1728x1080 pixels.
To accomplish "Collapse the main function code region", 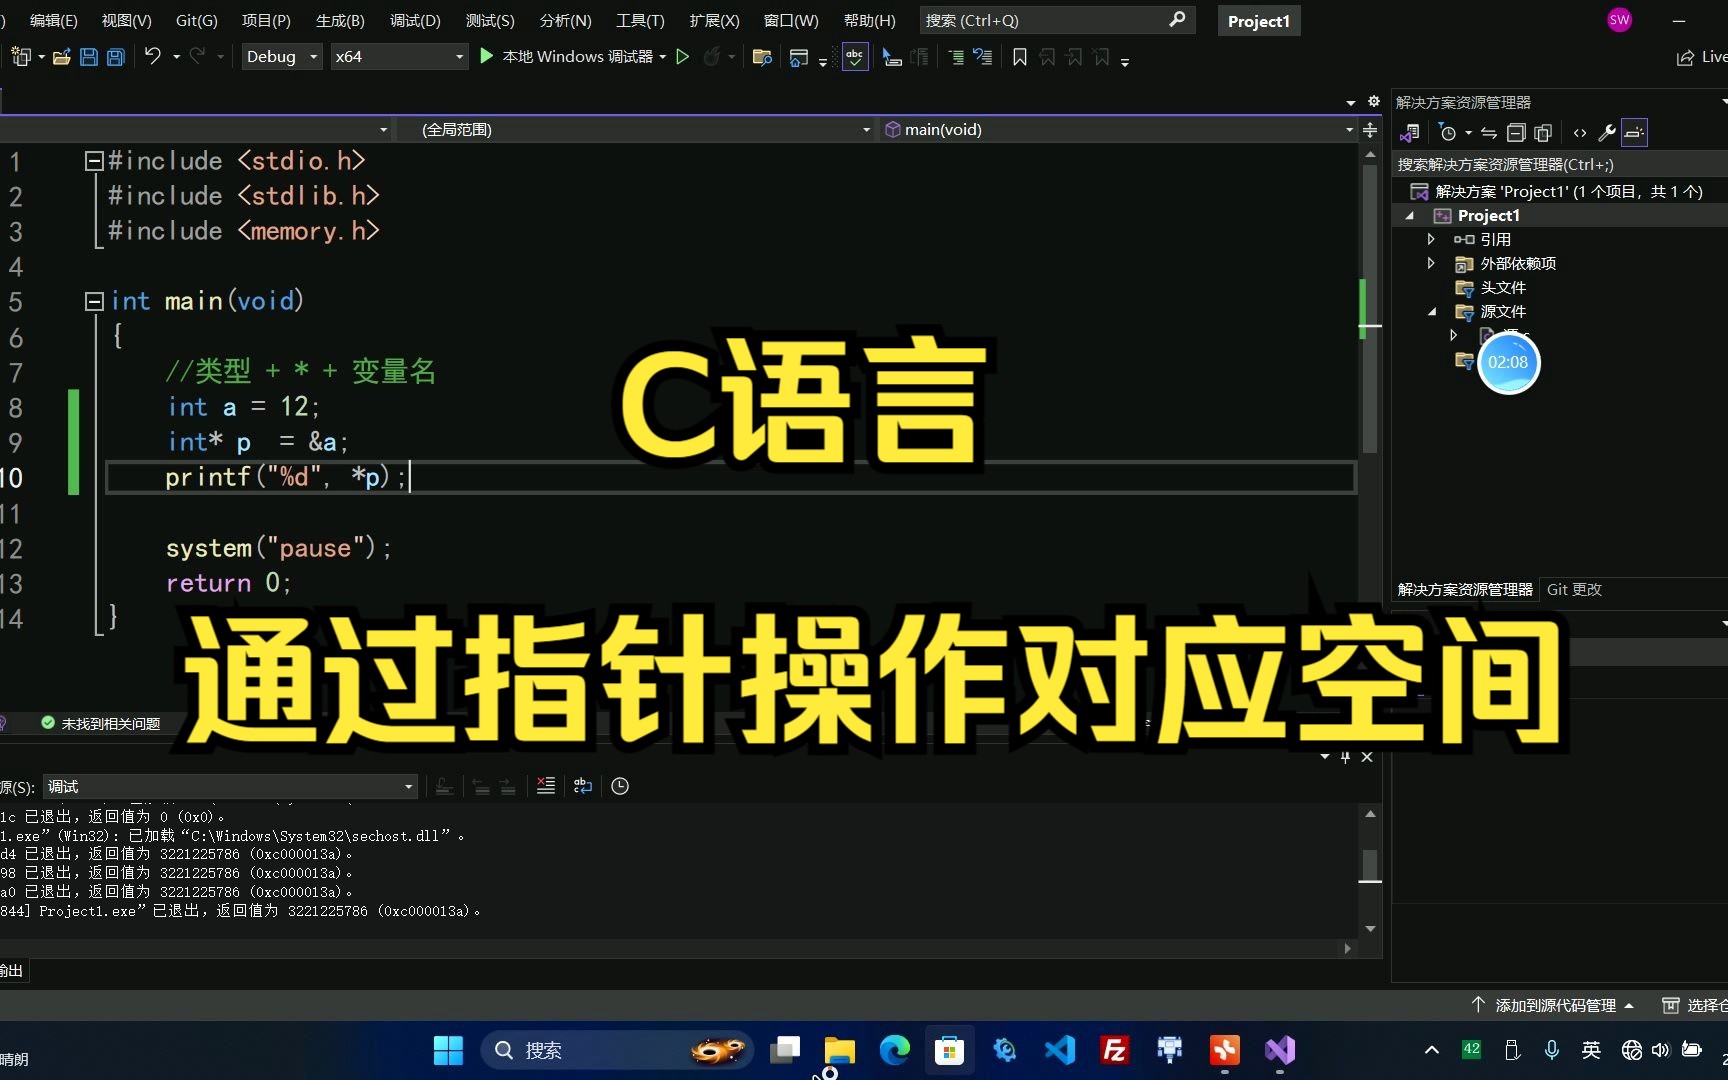I will [x=93, y=300].
